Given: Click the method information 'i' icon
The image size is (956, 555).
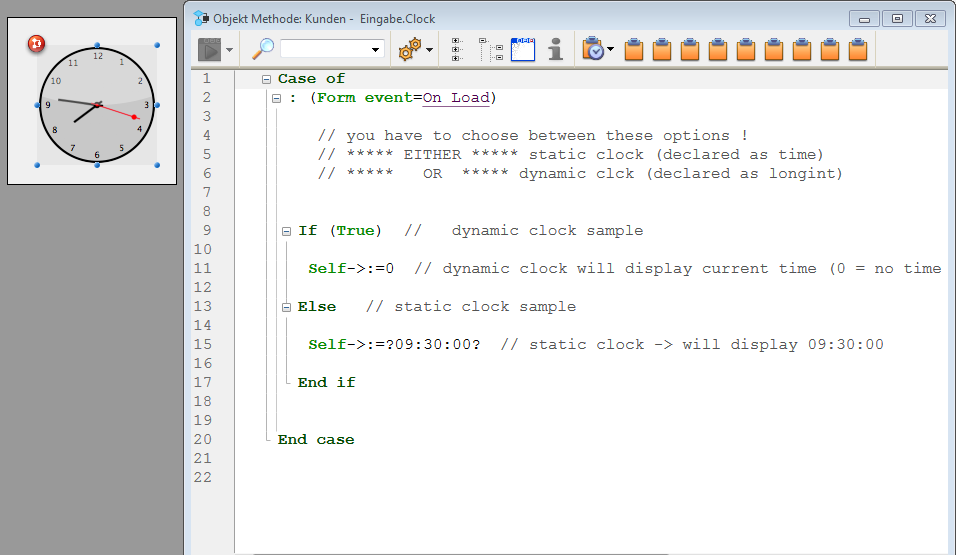Looking at the screenshot, I should coord(555,49).
